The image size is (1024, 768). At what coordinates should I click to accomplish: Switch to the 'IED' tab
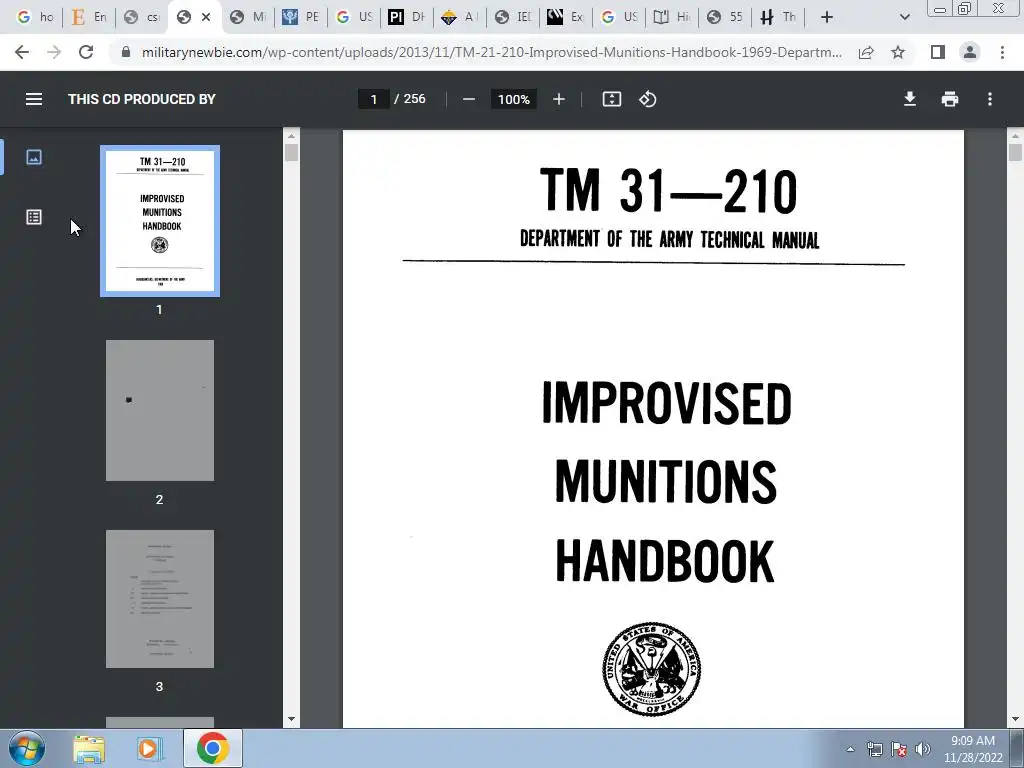point(513,17)
